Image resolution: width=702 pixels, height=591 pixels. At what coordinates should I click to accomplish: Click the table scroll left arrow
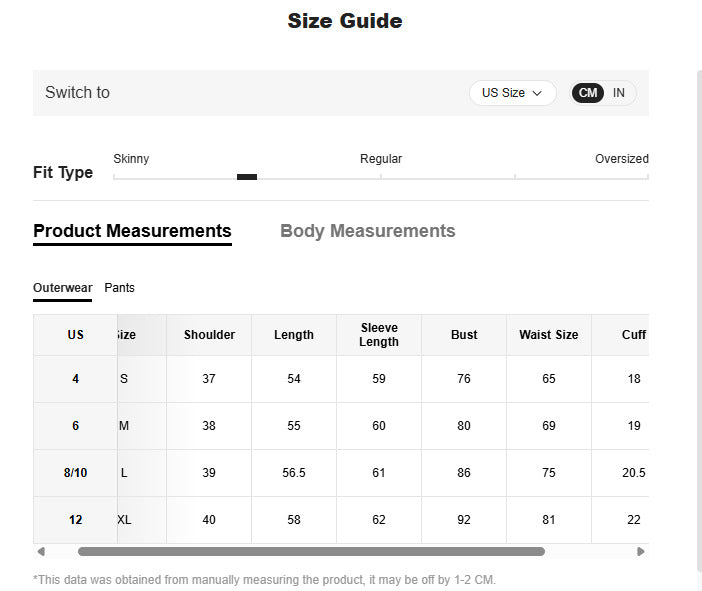tap(41, 552)
